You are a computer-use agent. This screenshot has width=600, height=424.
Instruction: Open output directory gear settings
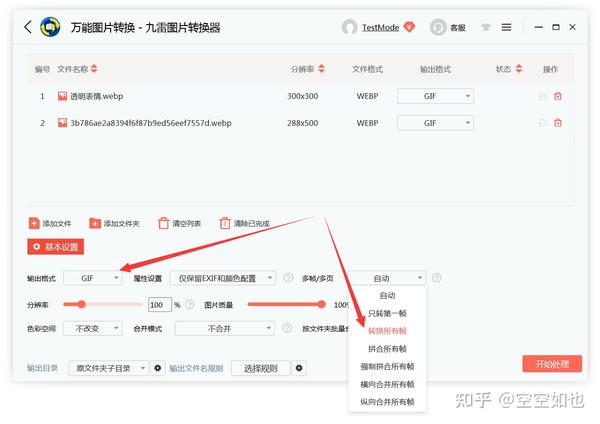tap(158, 368)
